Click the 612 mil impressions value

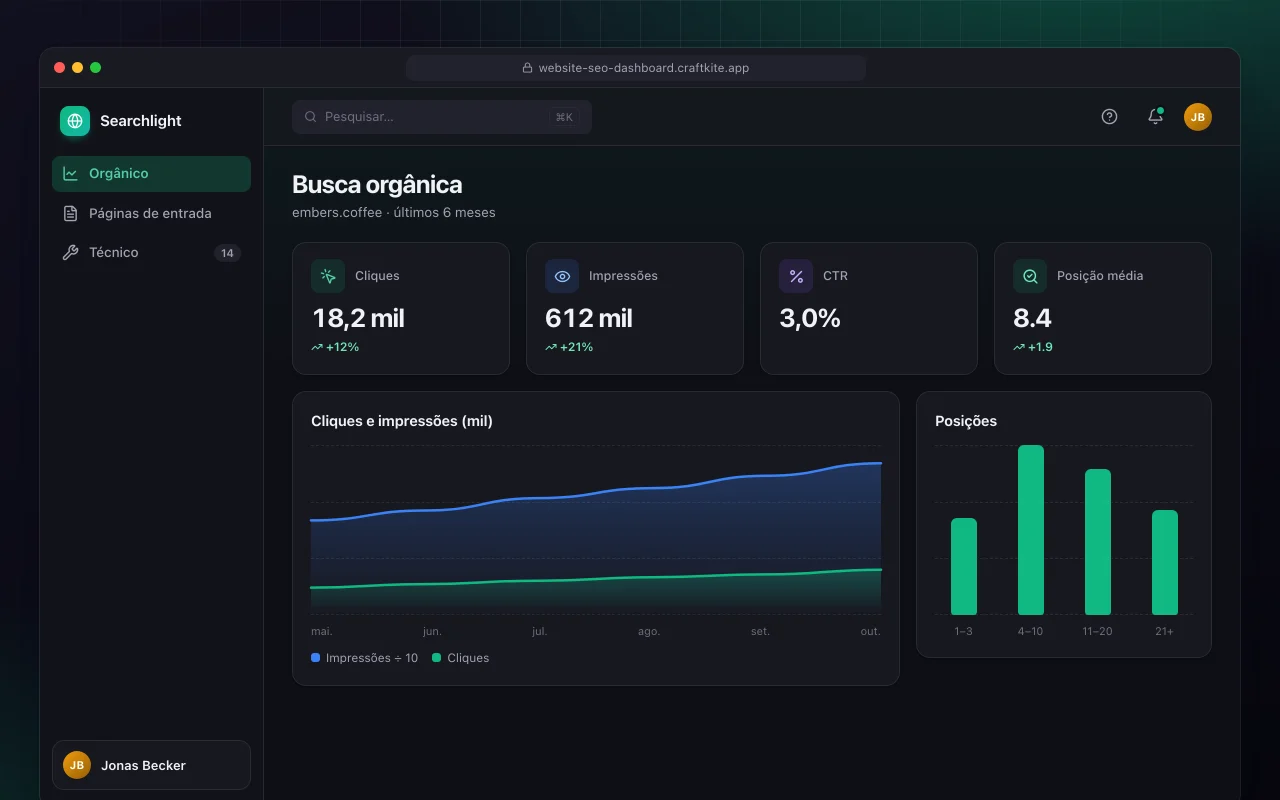(589, 318)
